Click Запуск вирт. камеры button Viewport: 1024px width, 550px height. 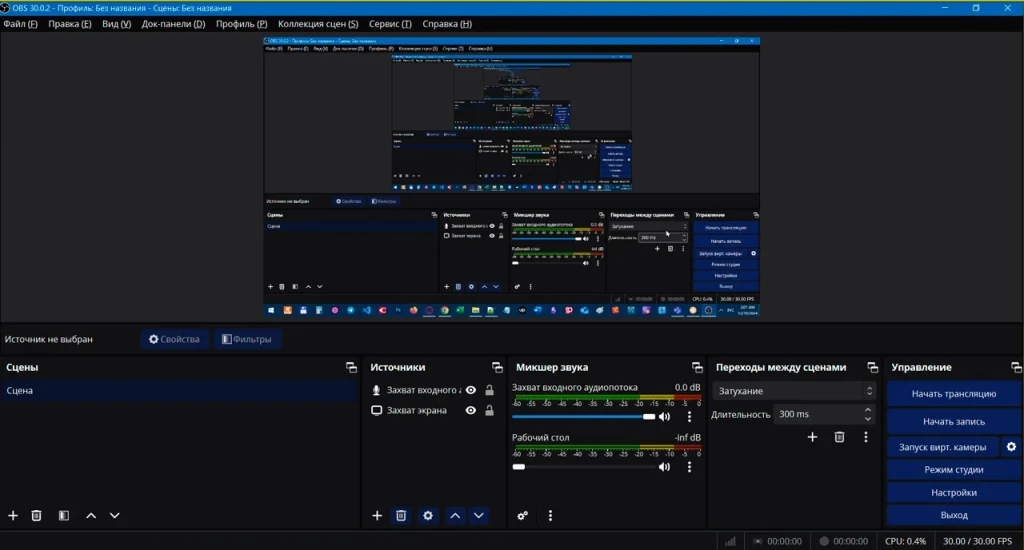pos(942,447)
